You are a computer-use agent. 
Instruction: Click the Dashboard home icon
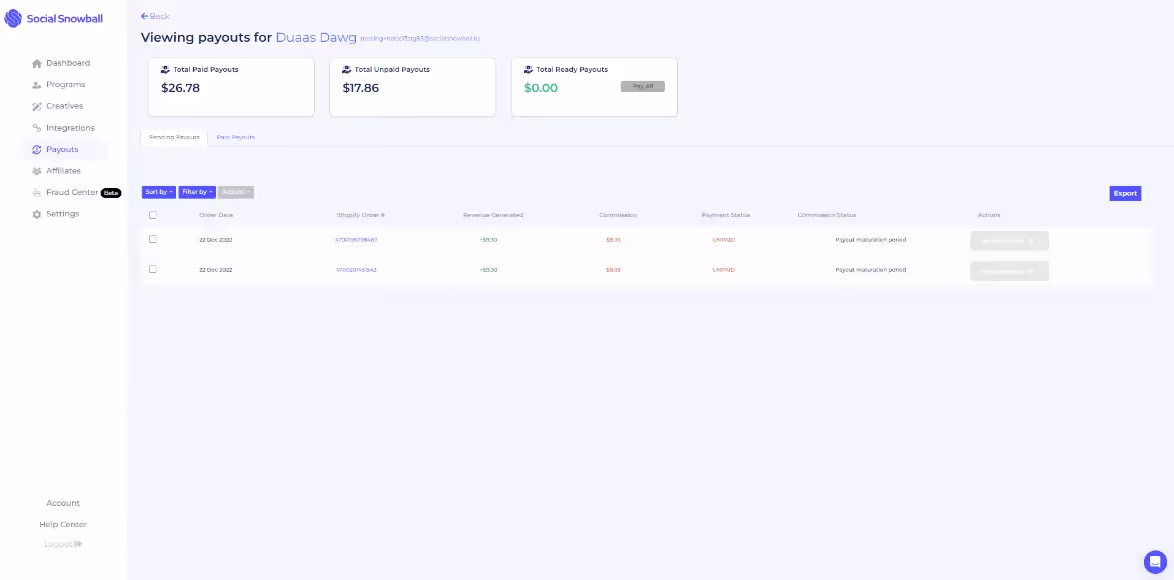click(x=37, y=64)
